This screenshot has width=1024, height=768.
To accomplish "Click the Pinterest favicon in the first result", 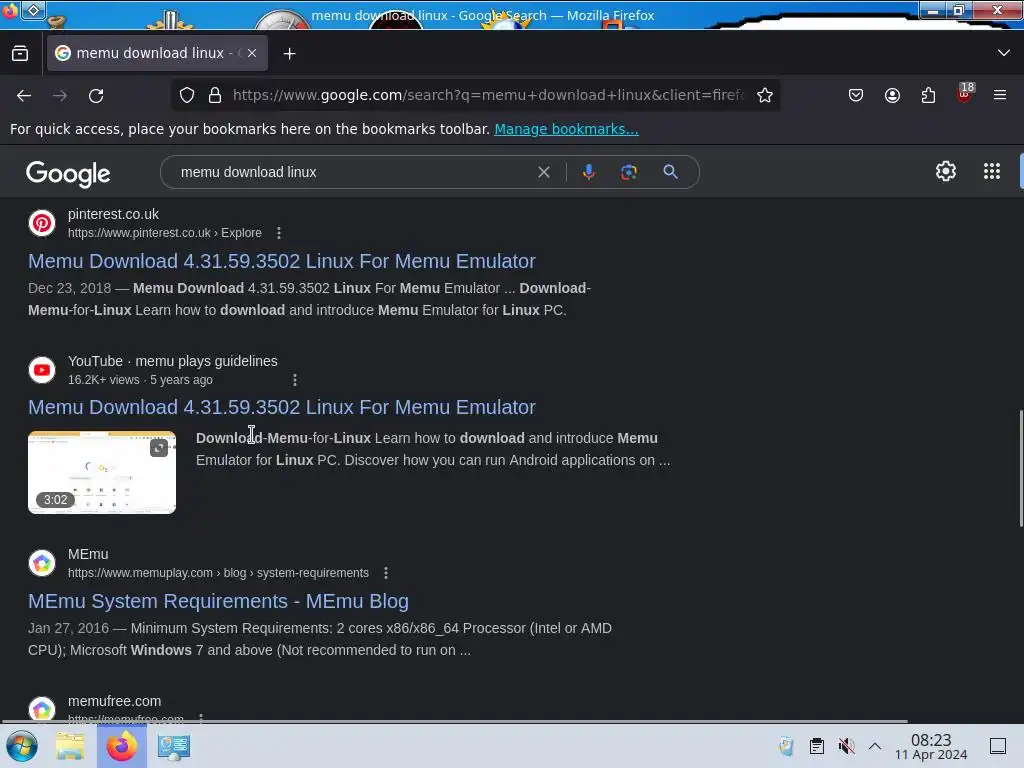I will 42,223.
